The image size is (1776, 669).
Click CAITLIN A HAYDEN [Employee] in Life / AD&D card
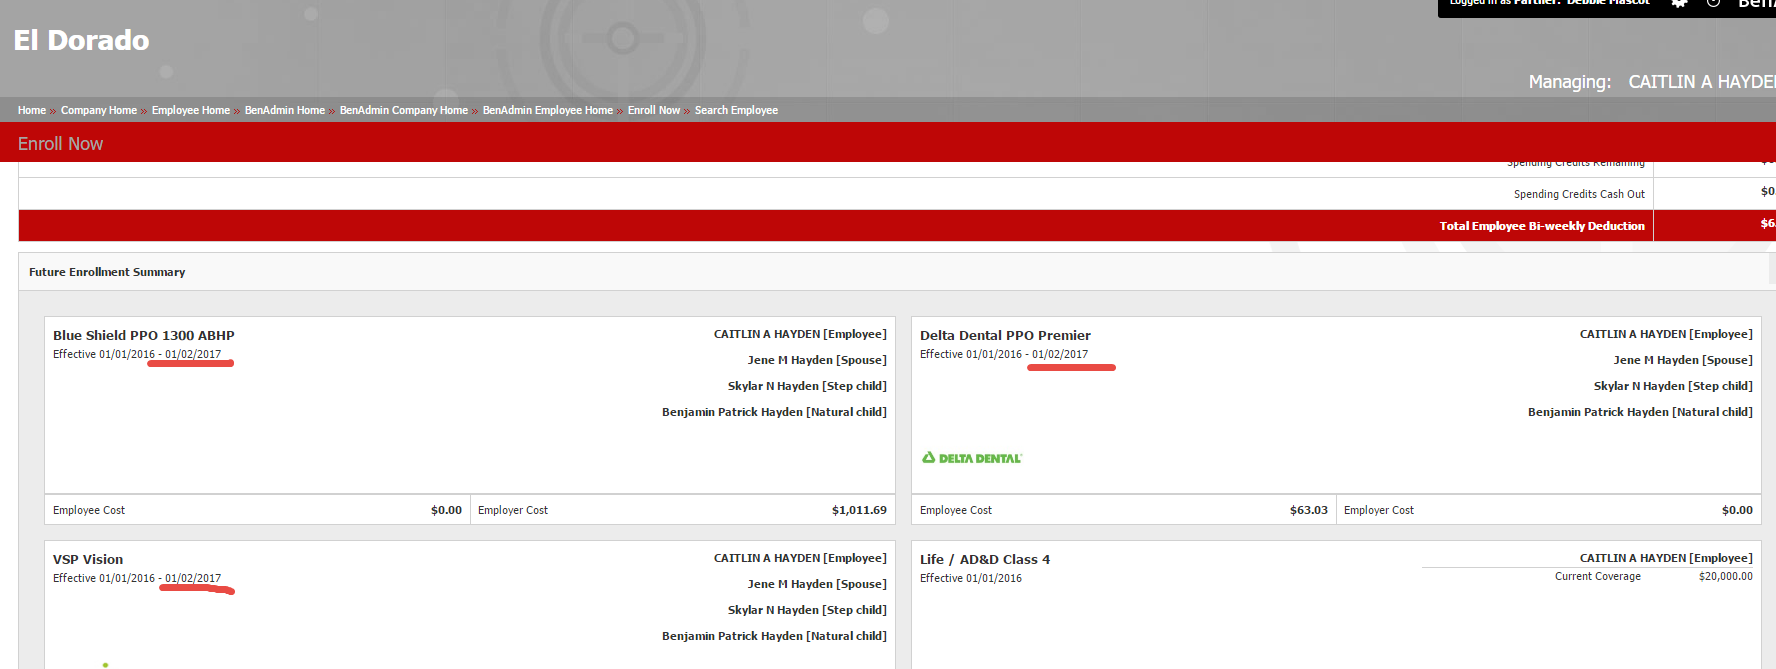point(1666,558)
